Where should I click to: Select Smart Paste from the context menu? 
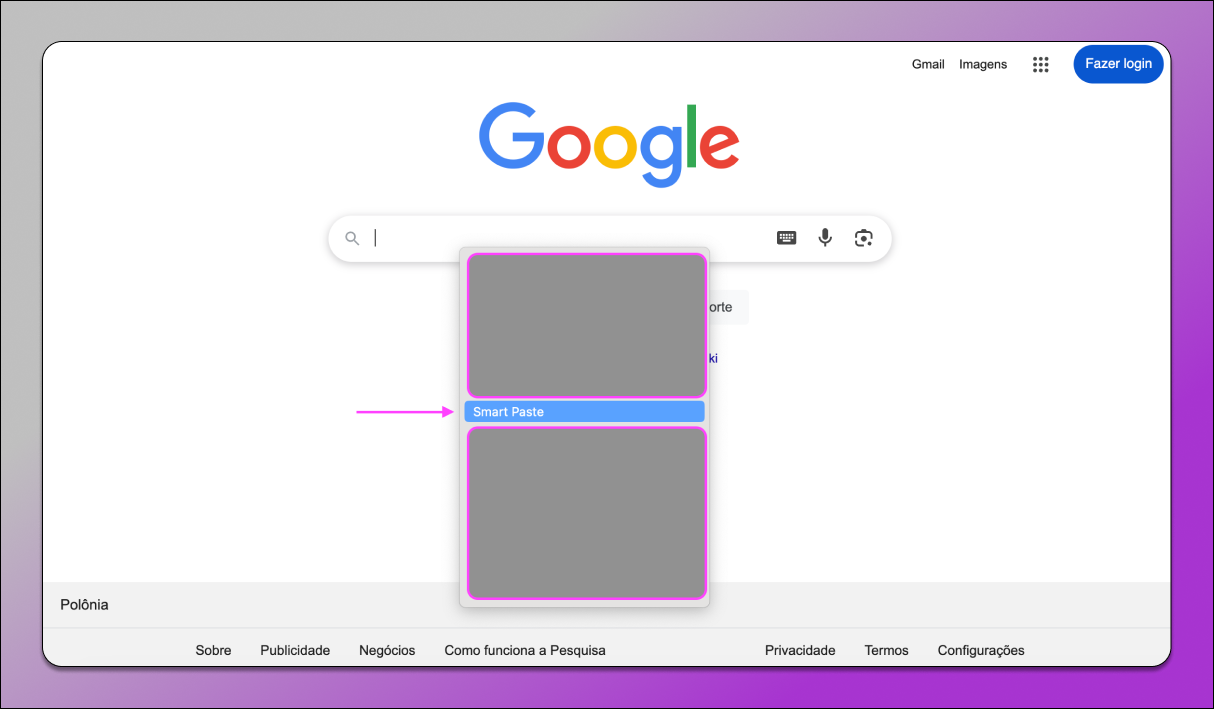584,412
